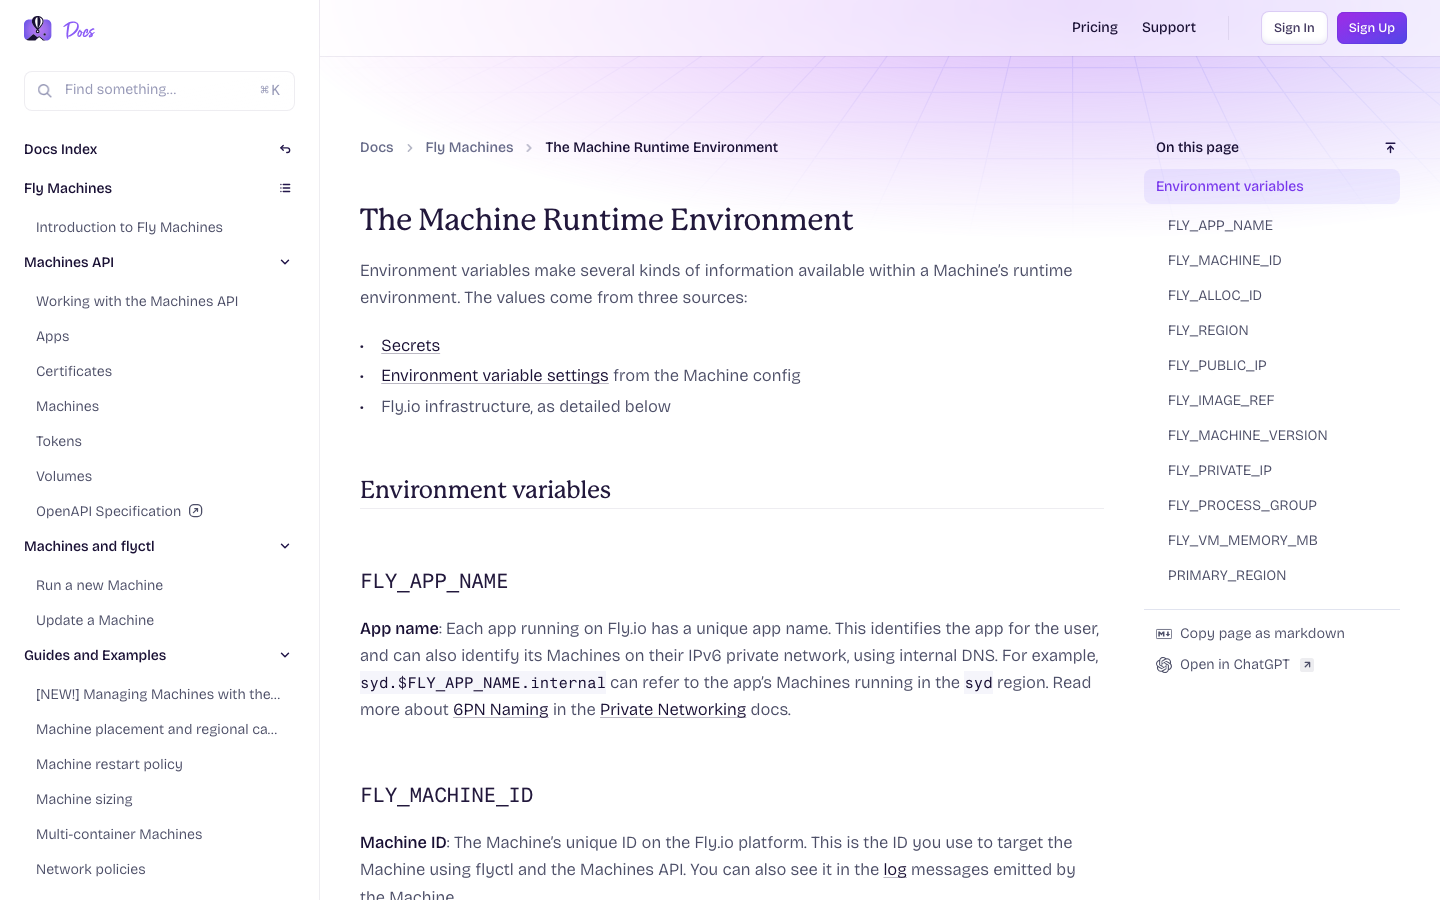
Task: Click the Fly.io balloon logo
Action: pos(38,29)
